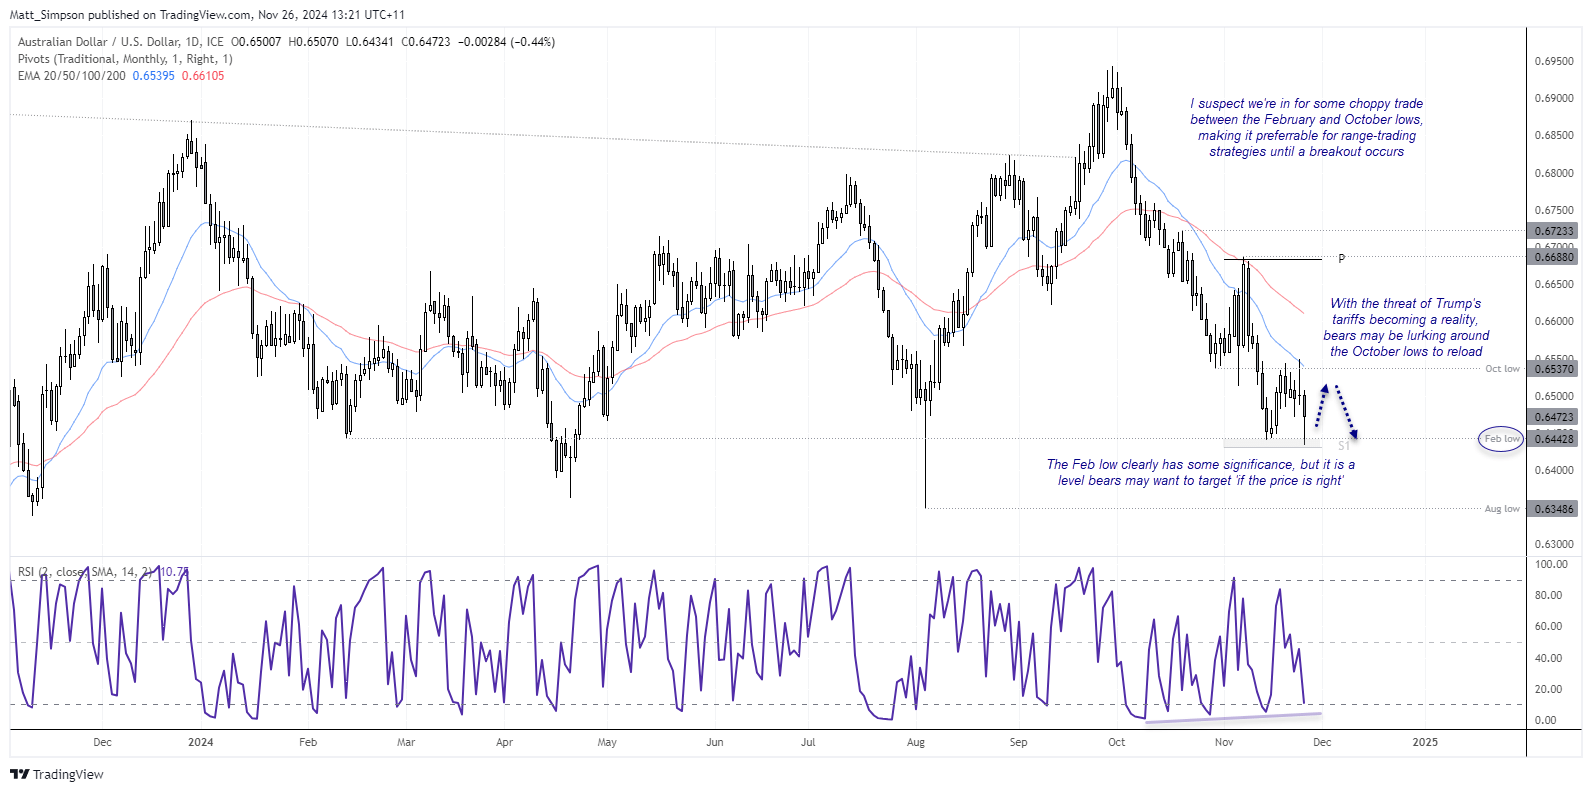Click the RSI 20.00 scale label
1592x792 pixels.
tap(1548, 689)
